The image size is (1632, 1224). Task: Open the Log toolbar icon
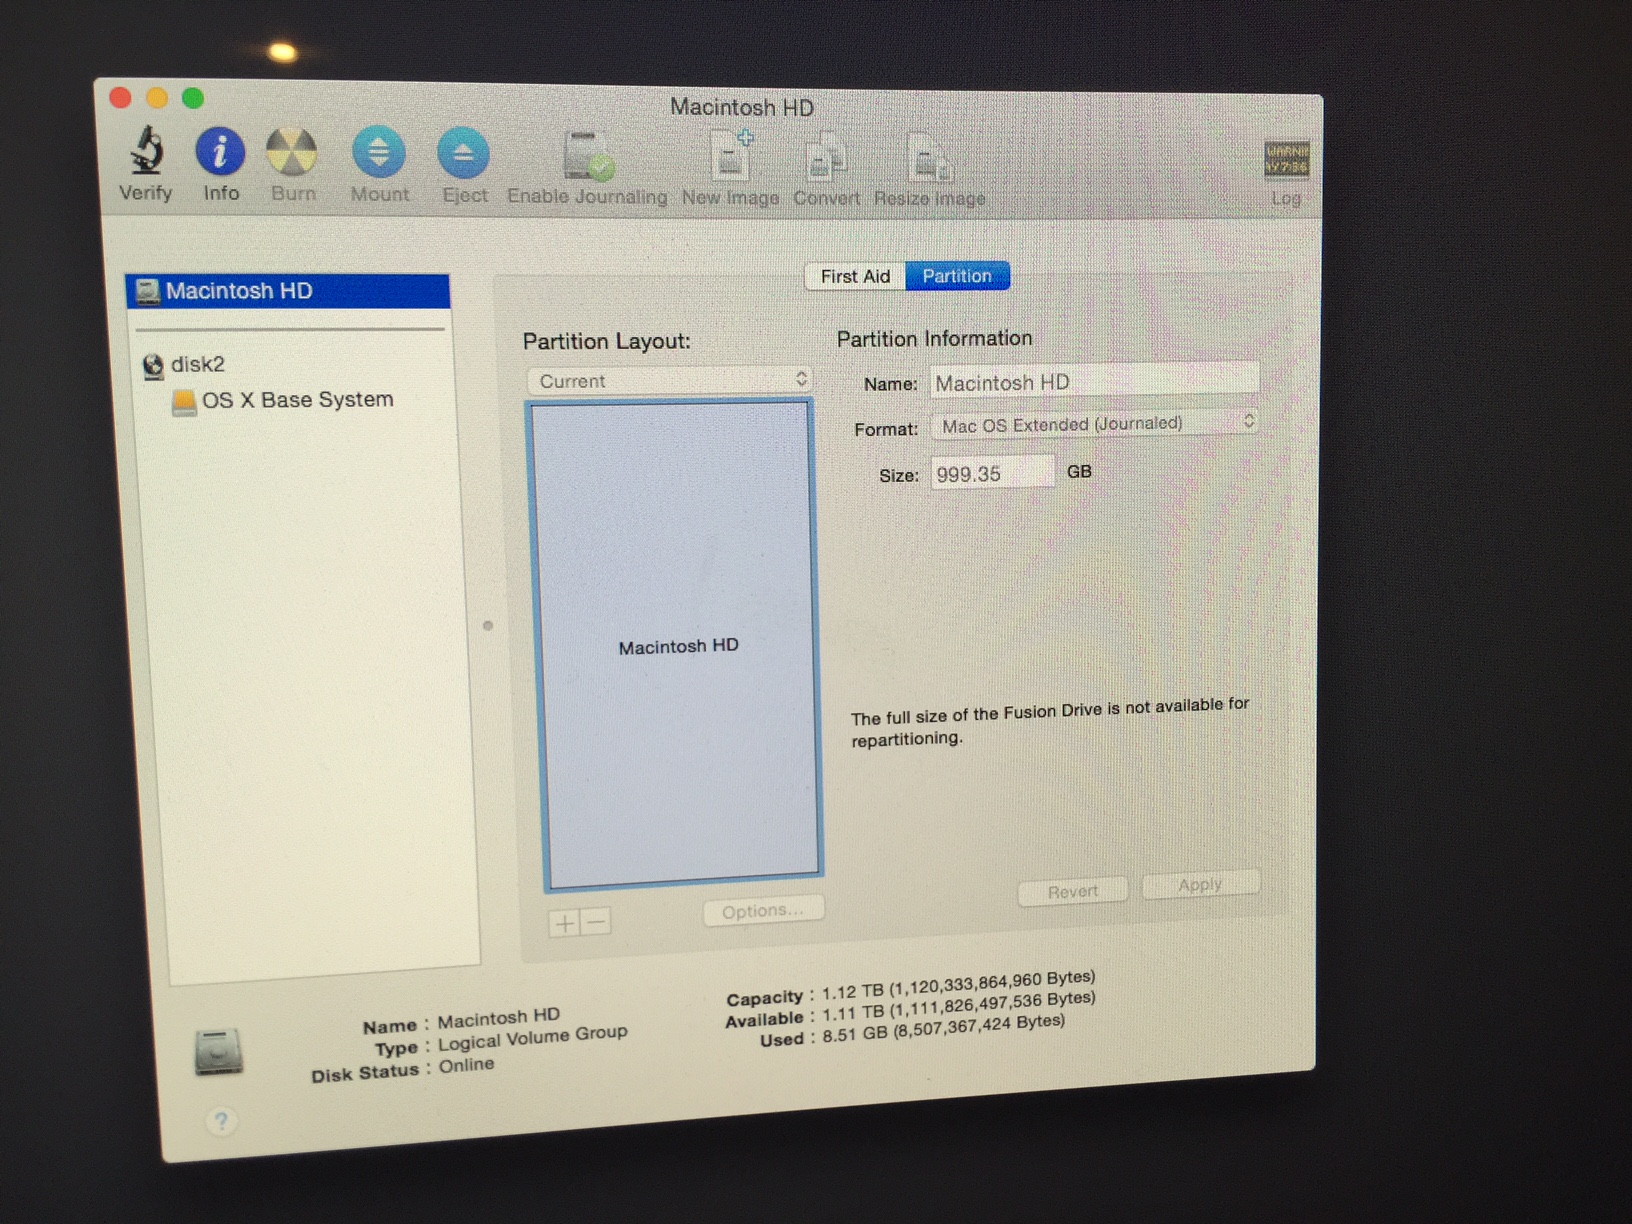(x=1287, y=160)
